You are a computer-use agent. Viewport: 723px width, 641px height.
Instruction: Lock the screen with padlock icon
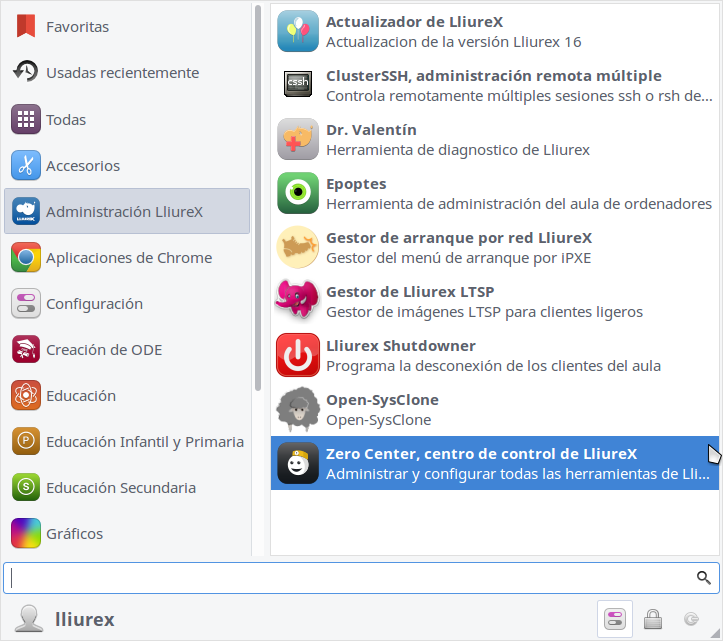click(653, 619)
